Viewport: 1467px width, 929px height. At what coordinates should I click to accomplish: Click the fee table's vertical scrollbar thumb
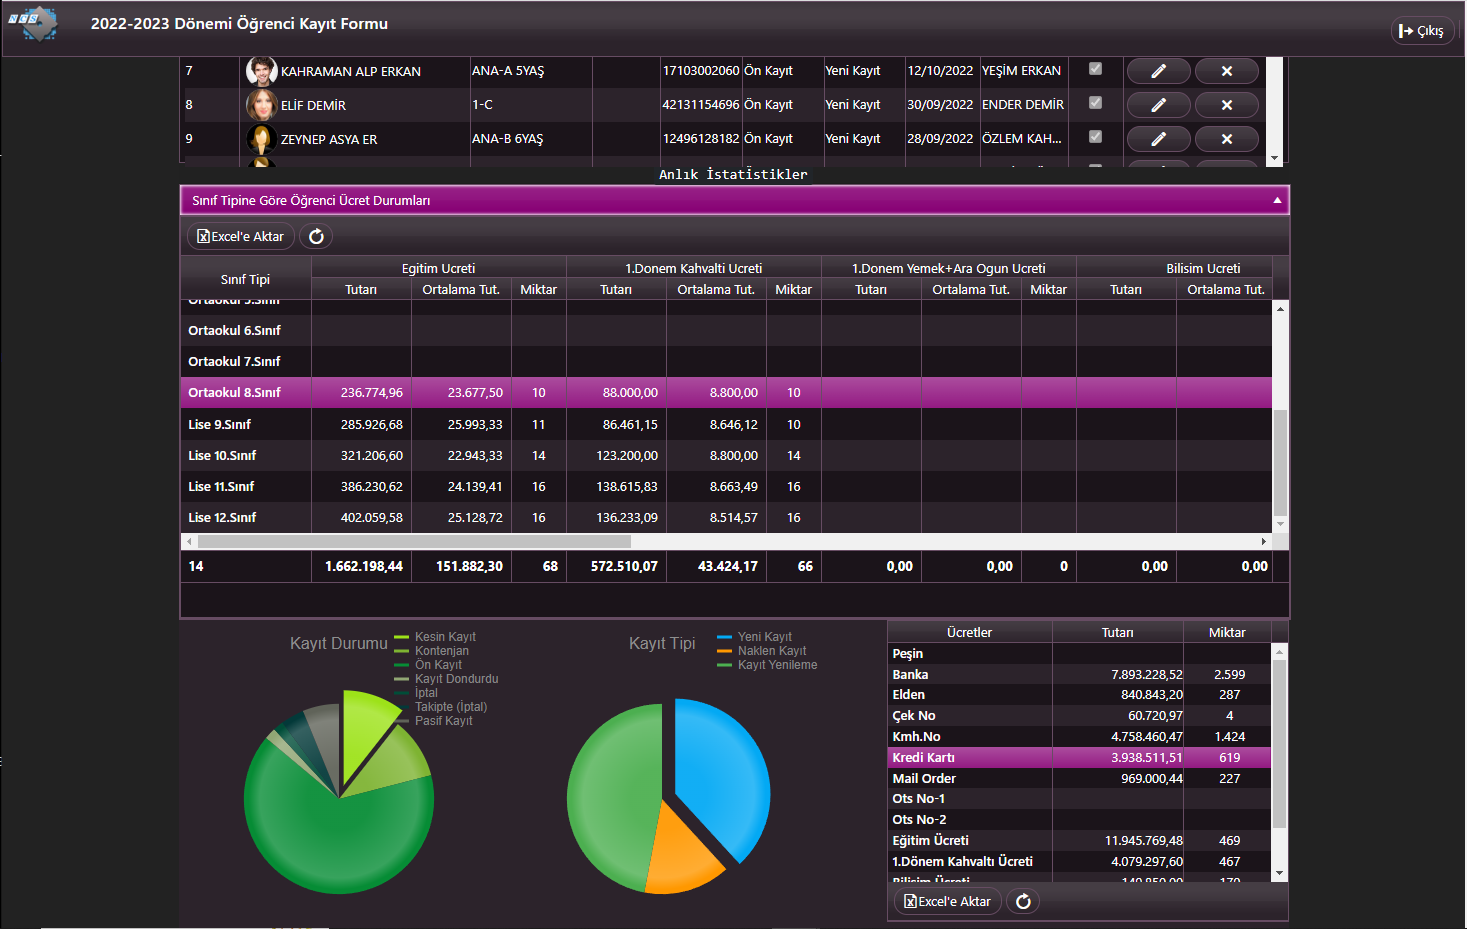[1280, 461]
